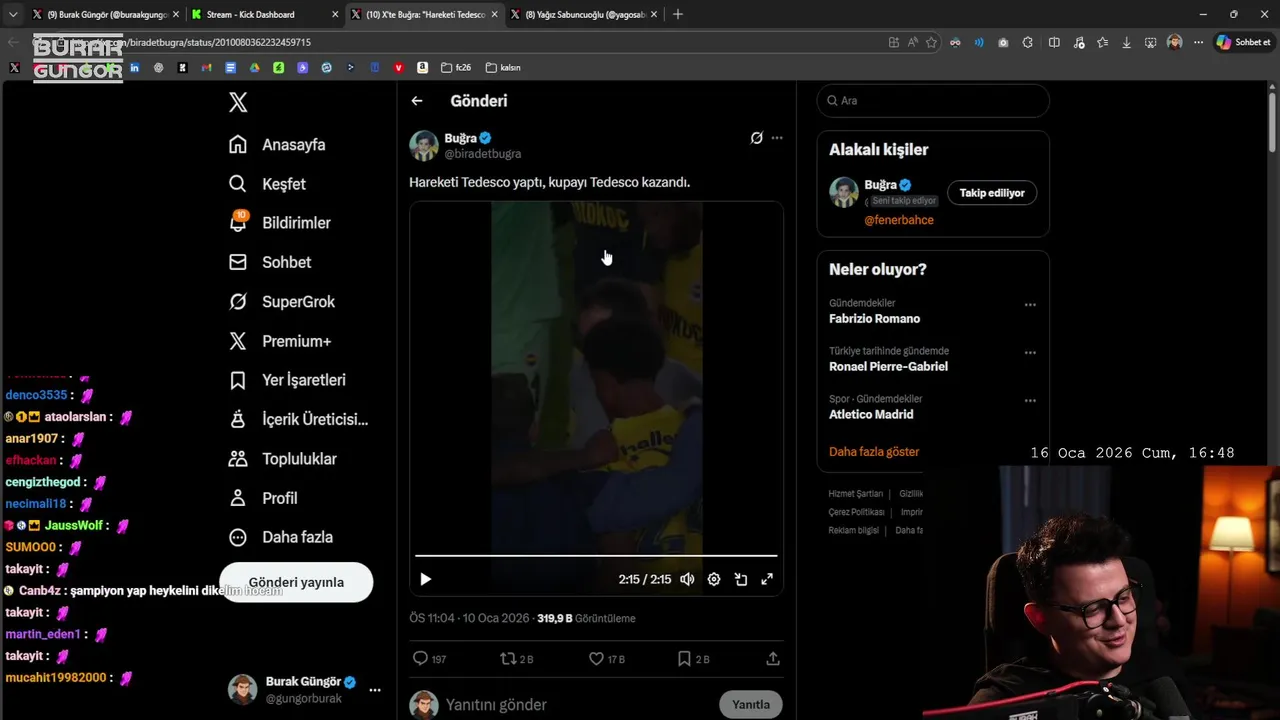Open Anasayfa home page
The width and height of the screenshot is (1280, 720).
pos(277,145)
